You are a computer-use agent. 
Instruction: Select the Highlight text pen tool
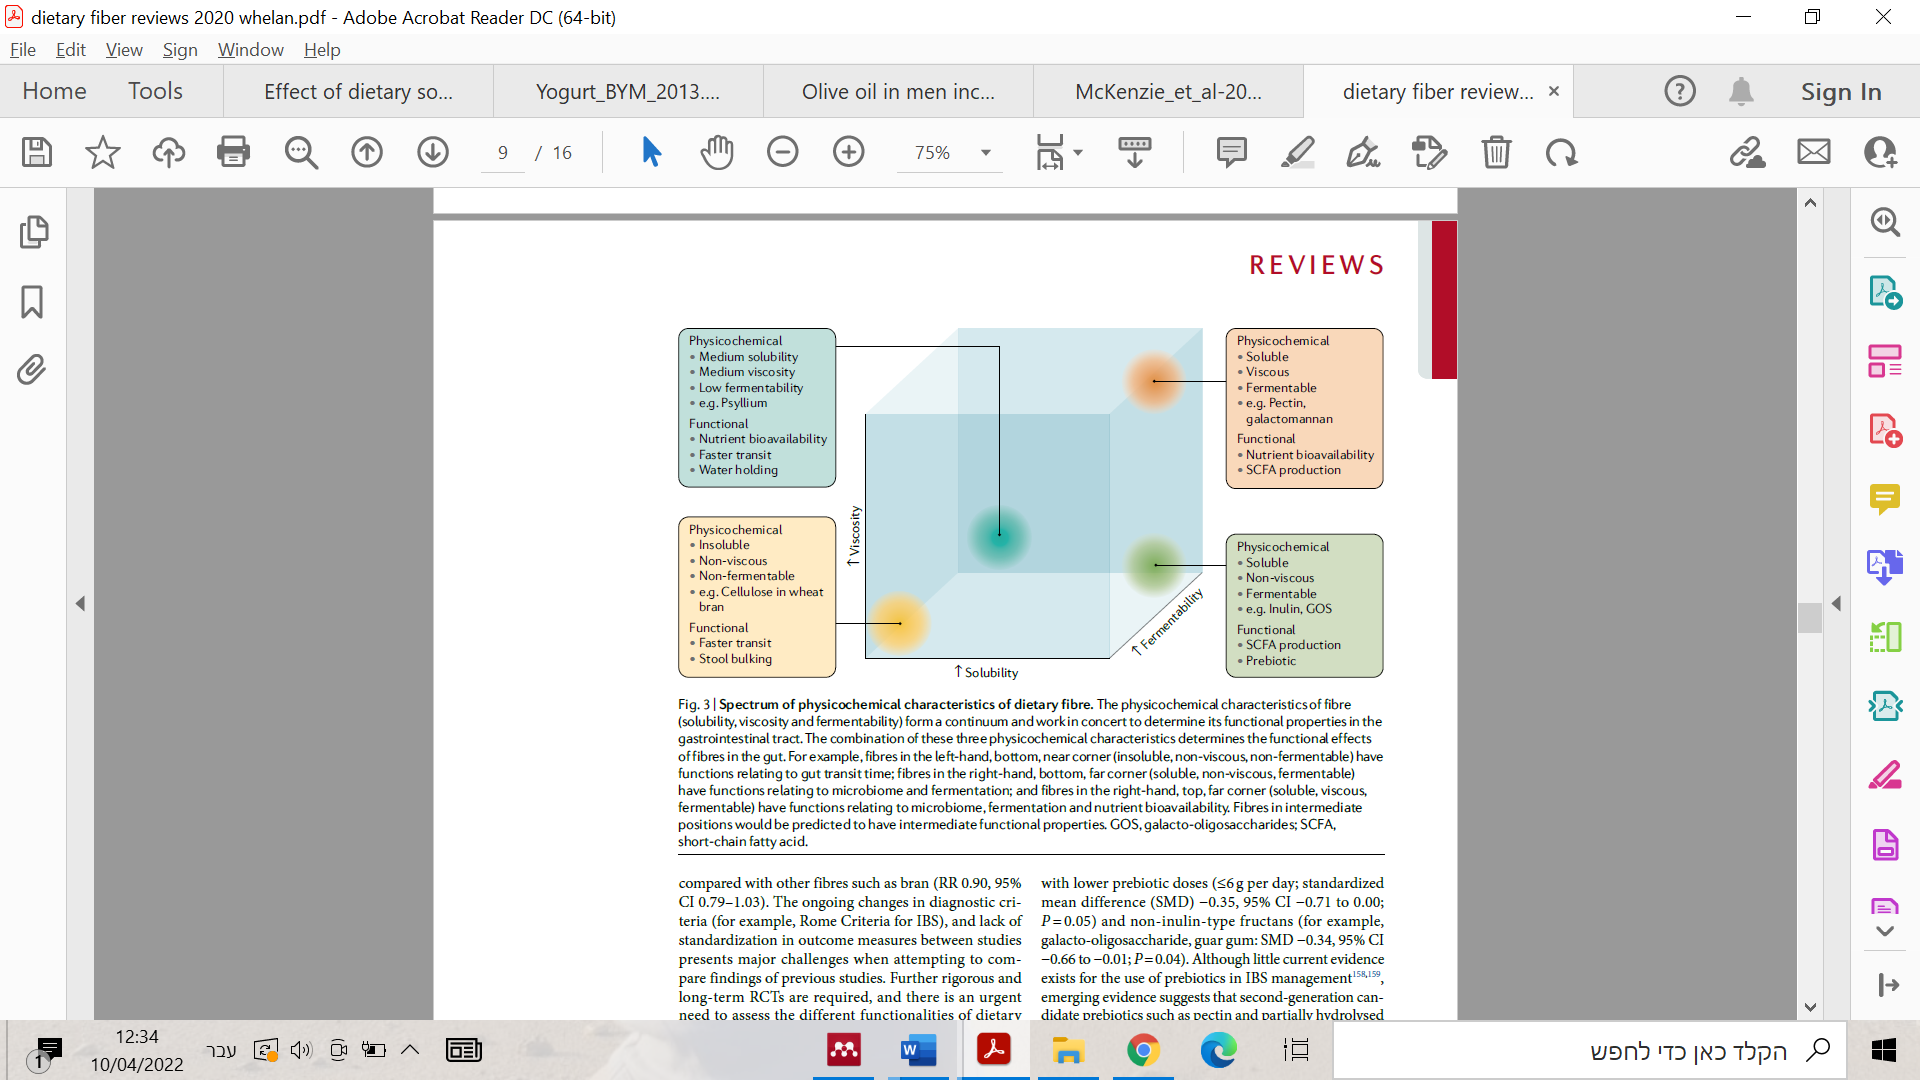point(1297,152)
